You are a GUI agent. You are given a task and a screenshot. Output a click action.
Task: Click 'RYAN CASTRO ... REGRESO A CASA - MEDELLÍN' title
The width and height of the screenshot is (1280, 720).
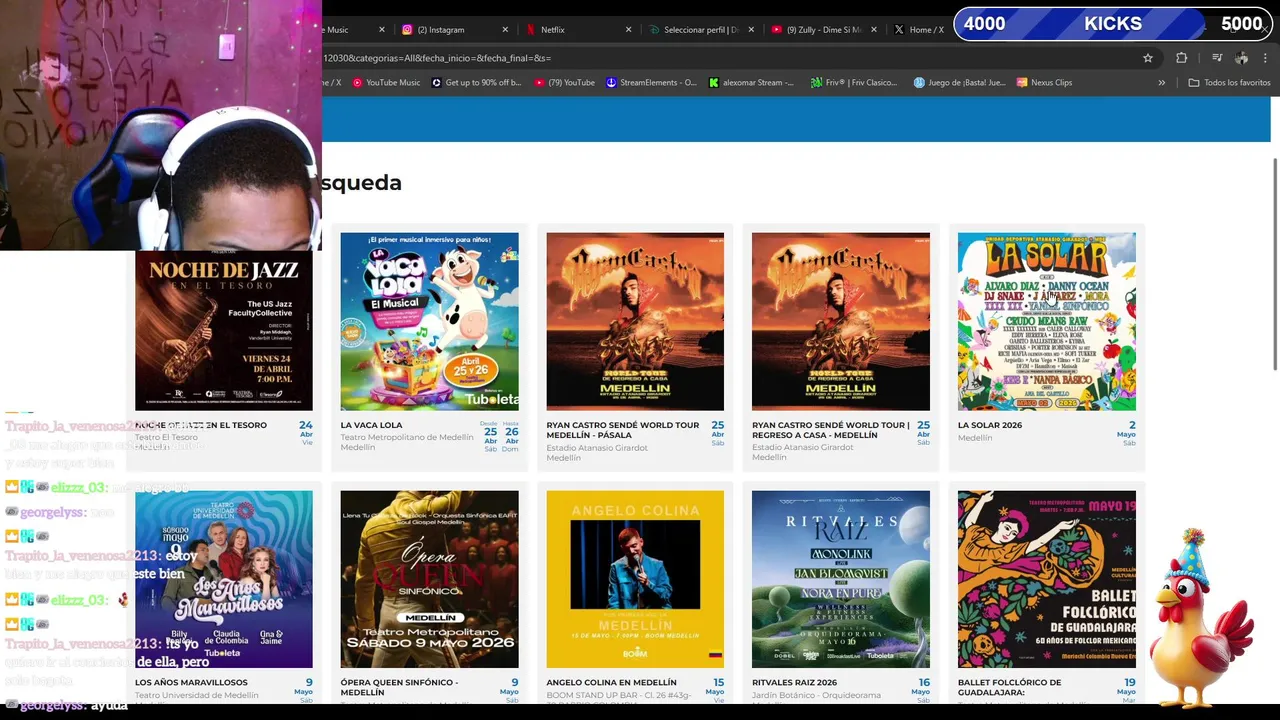point(831,430)
